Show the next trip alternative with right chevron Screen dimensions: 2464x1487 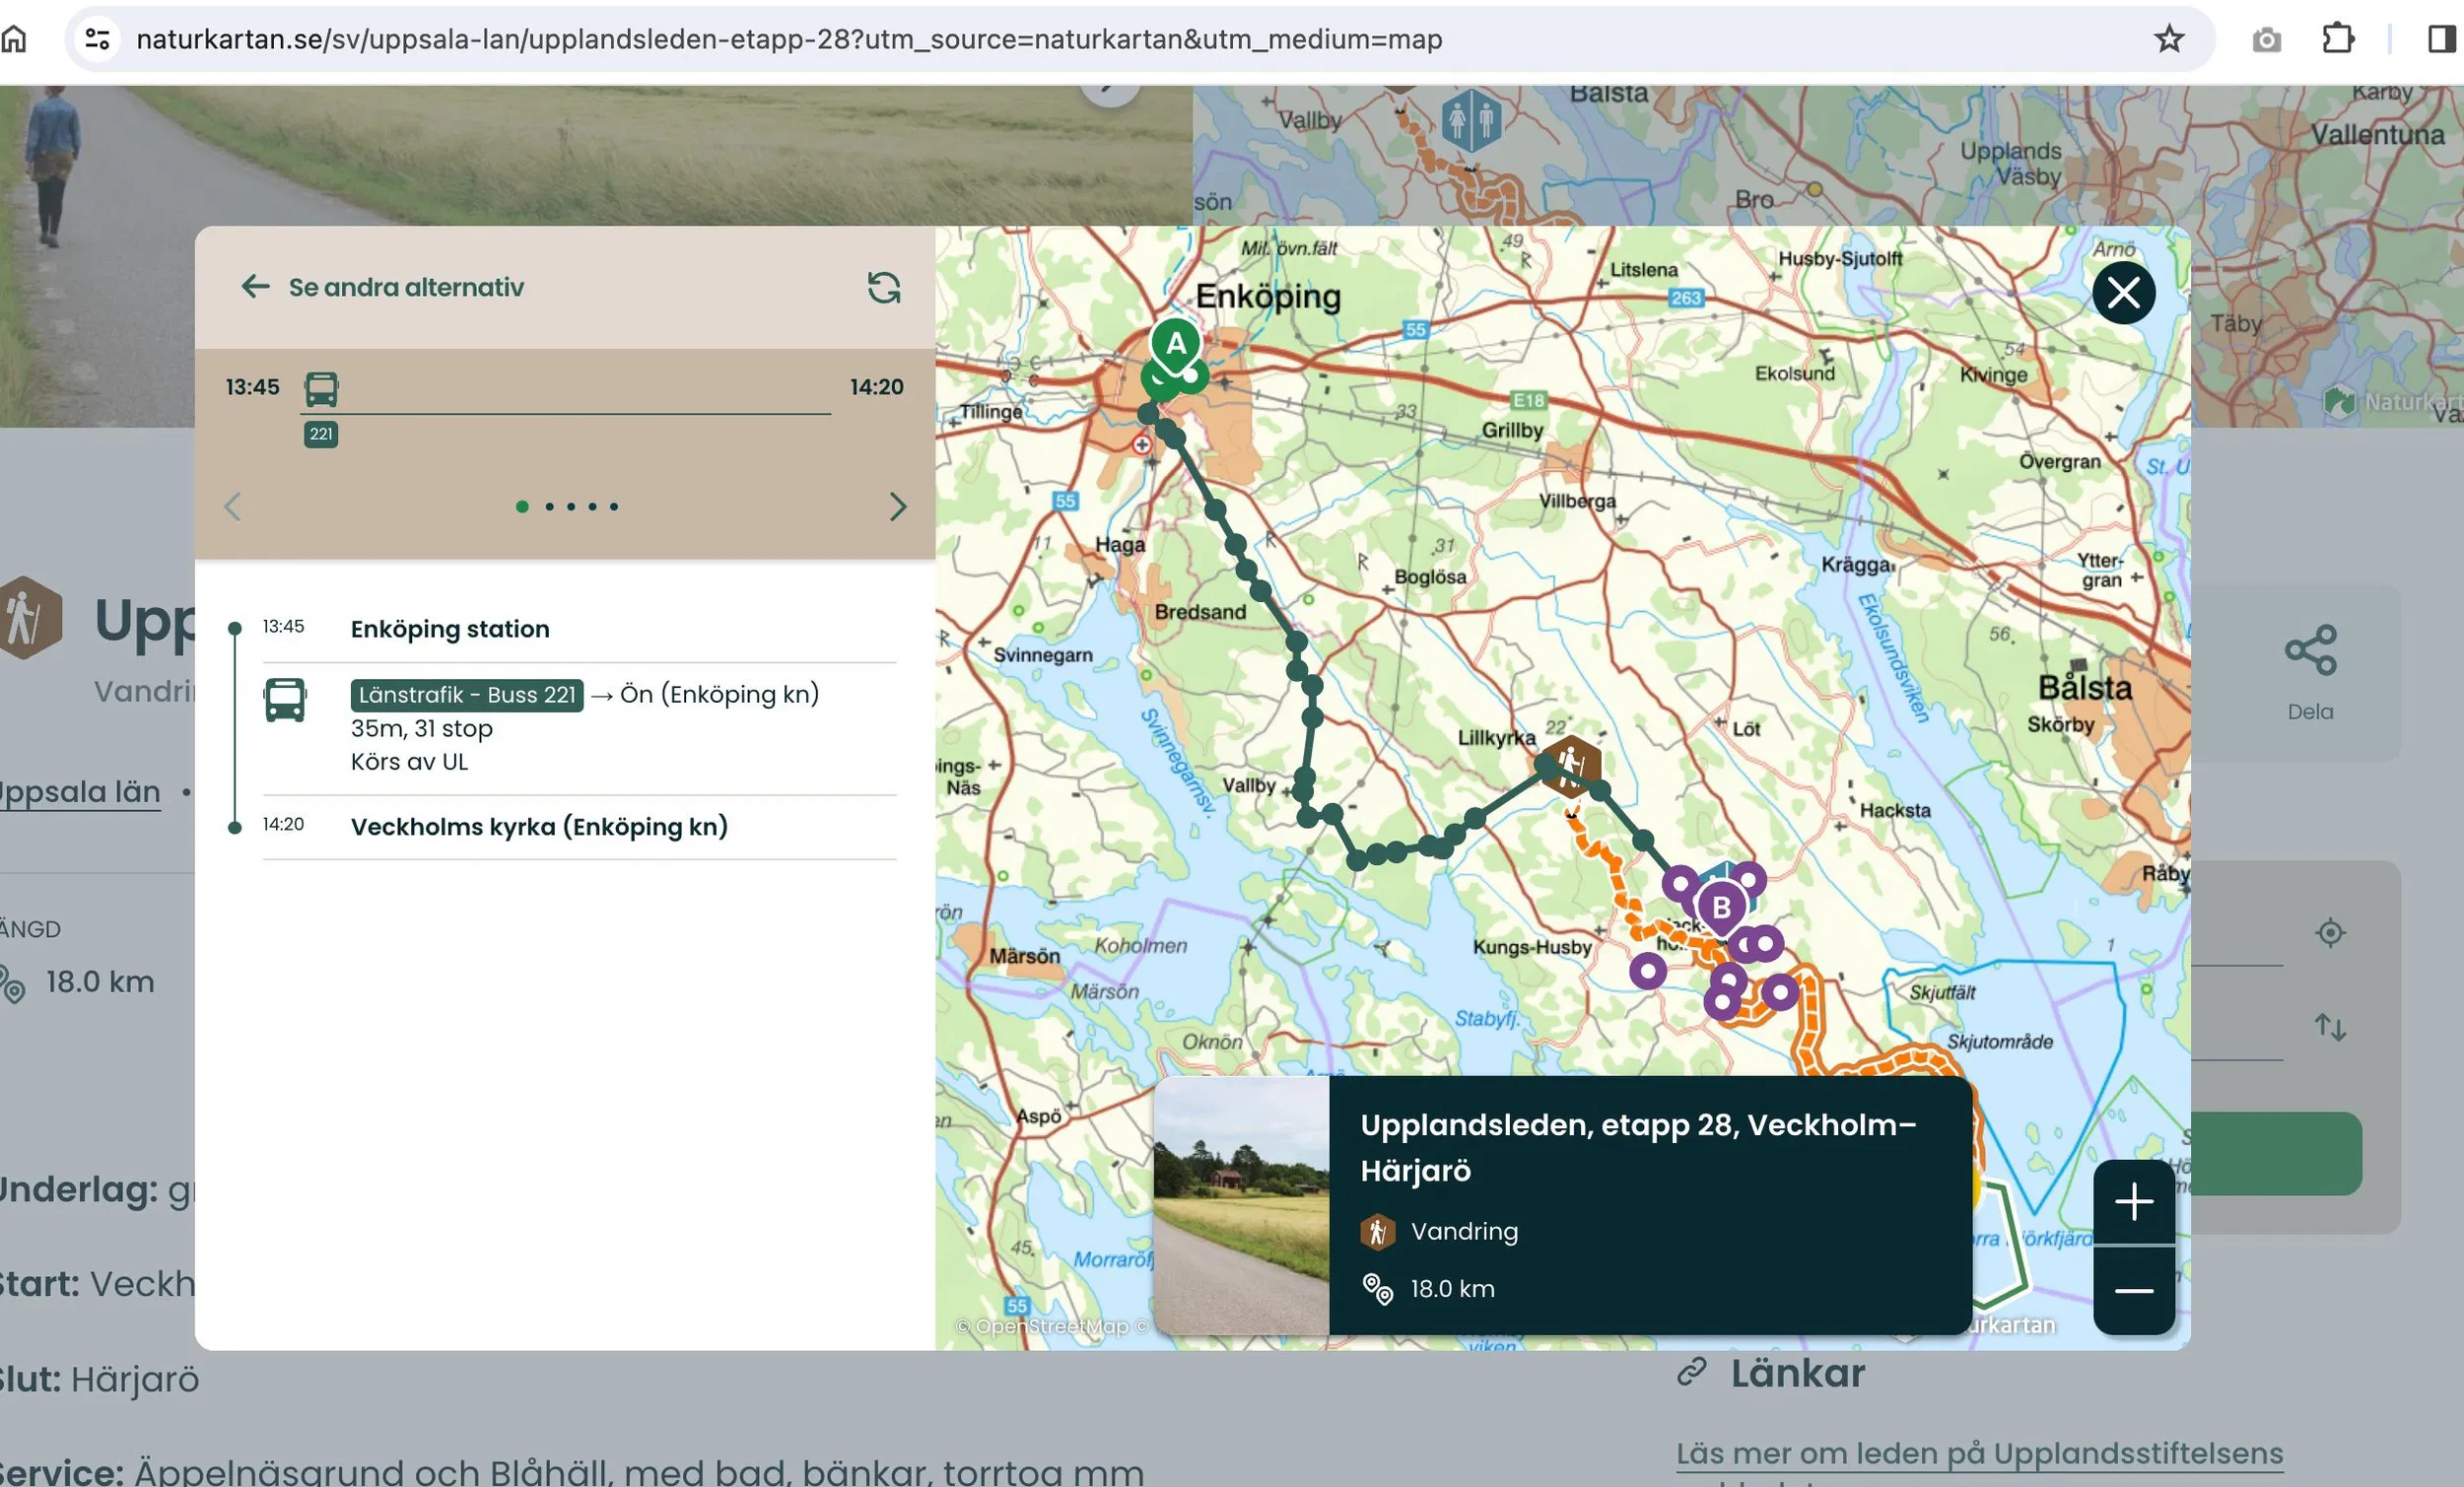897,506
